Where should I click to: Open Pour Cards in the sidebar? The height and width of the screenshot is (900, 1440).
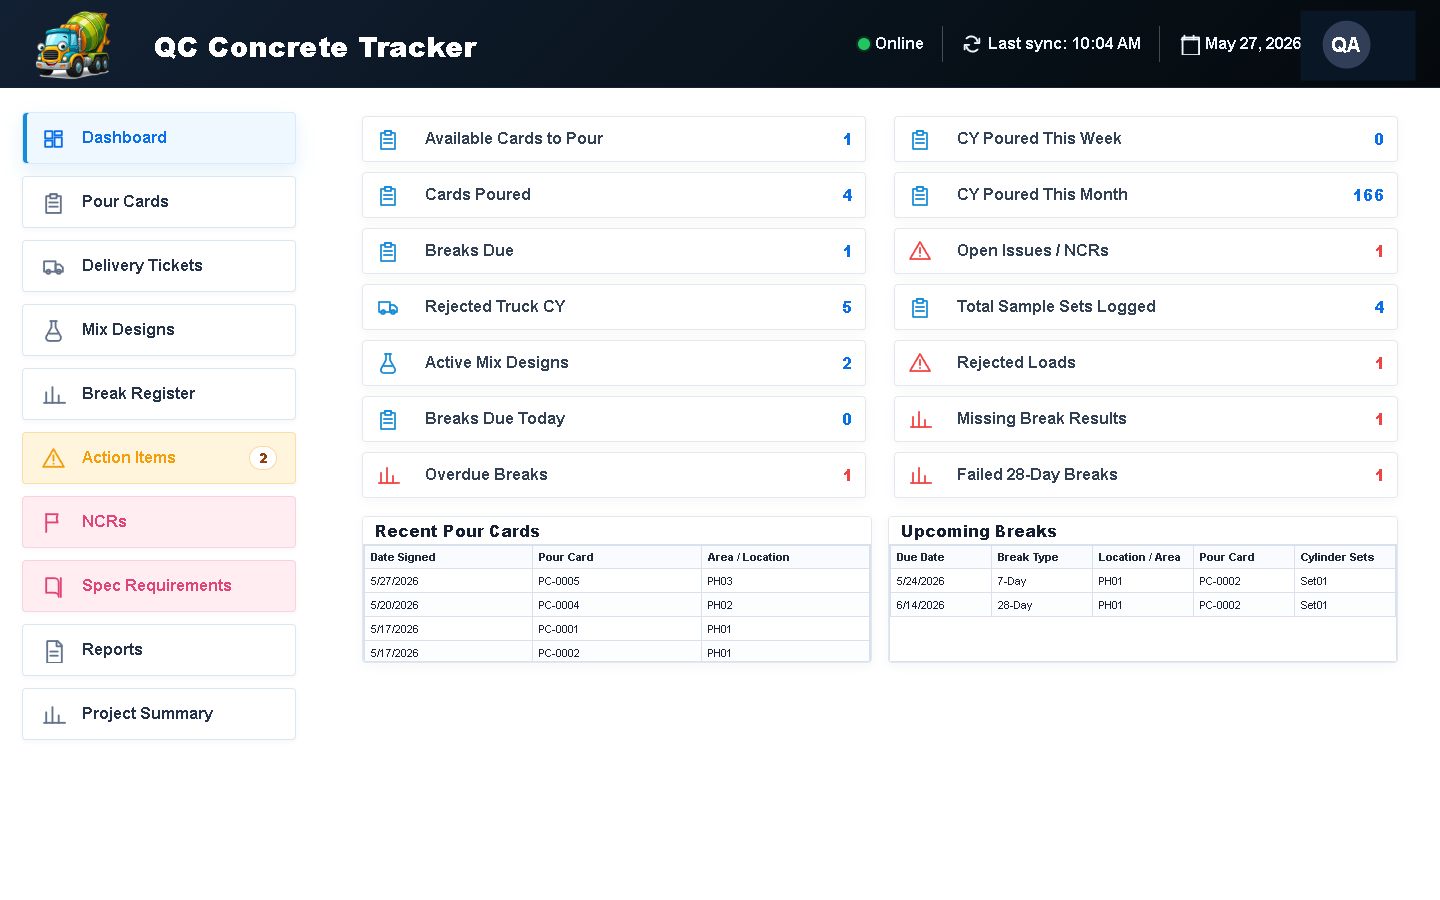pos(159,202)
